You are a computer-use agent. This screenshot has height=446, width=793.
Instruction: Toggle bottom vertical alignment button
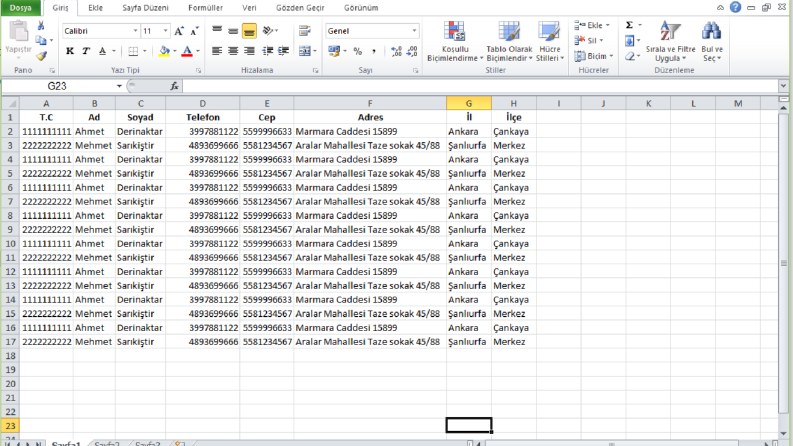(249, 31)
